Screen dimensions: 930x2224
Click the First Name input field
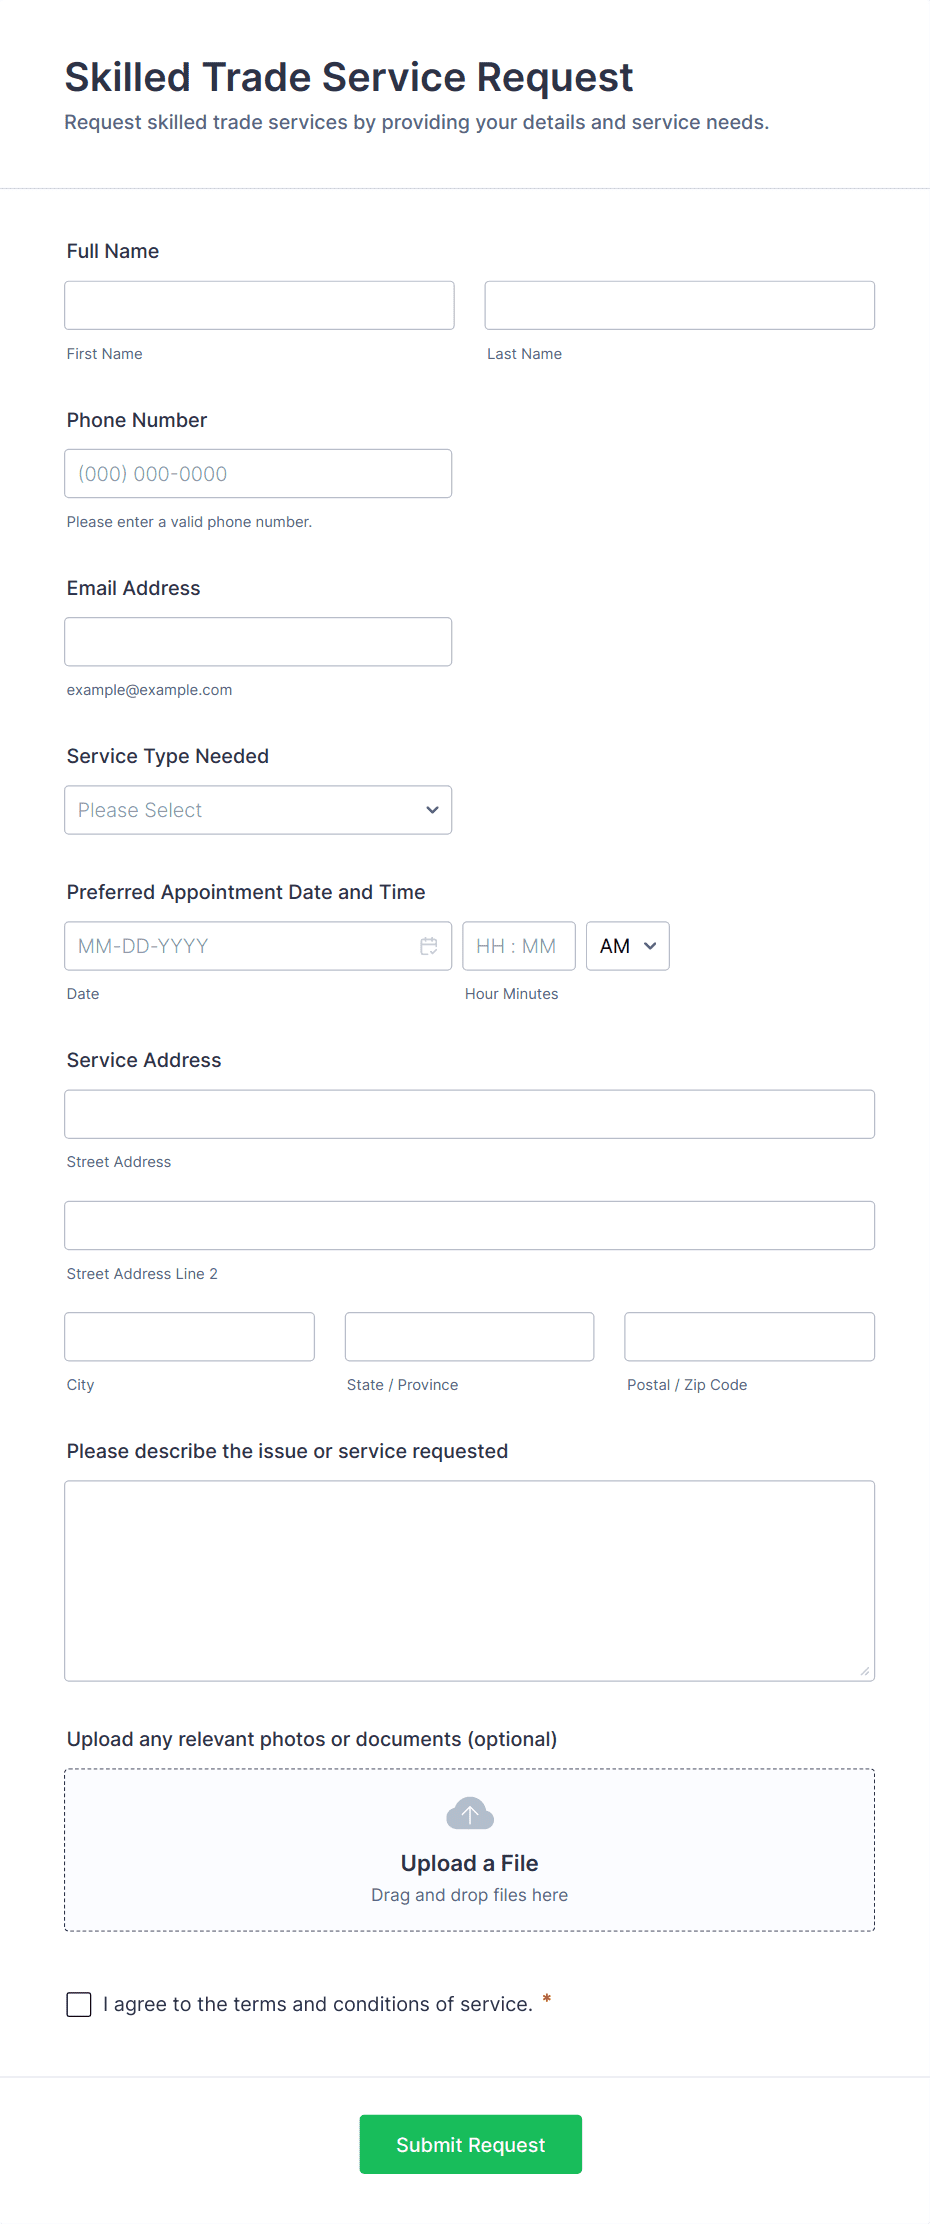click(x=259, y=305)
